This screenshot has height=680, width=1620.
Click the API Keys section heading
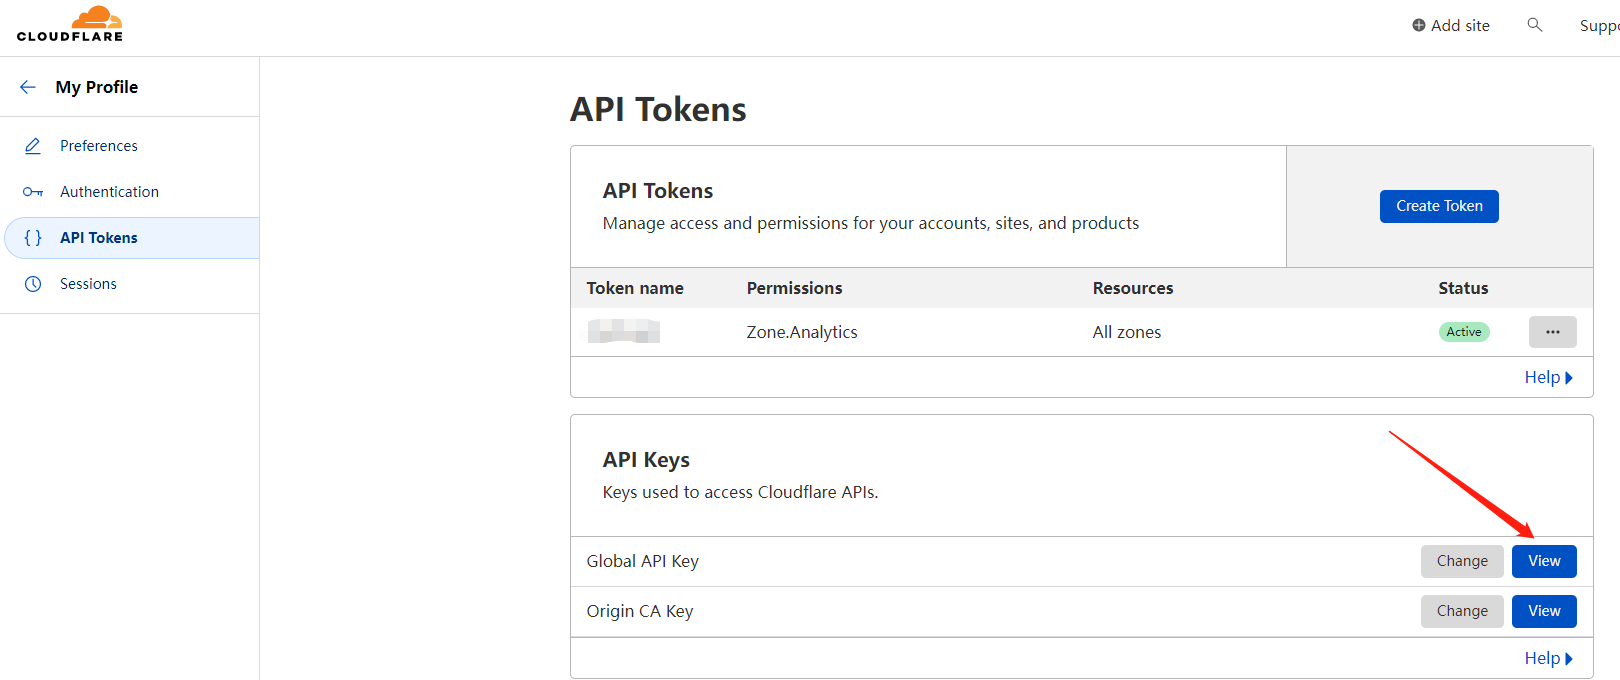tap(646, 460)
